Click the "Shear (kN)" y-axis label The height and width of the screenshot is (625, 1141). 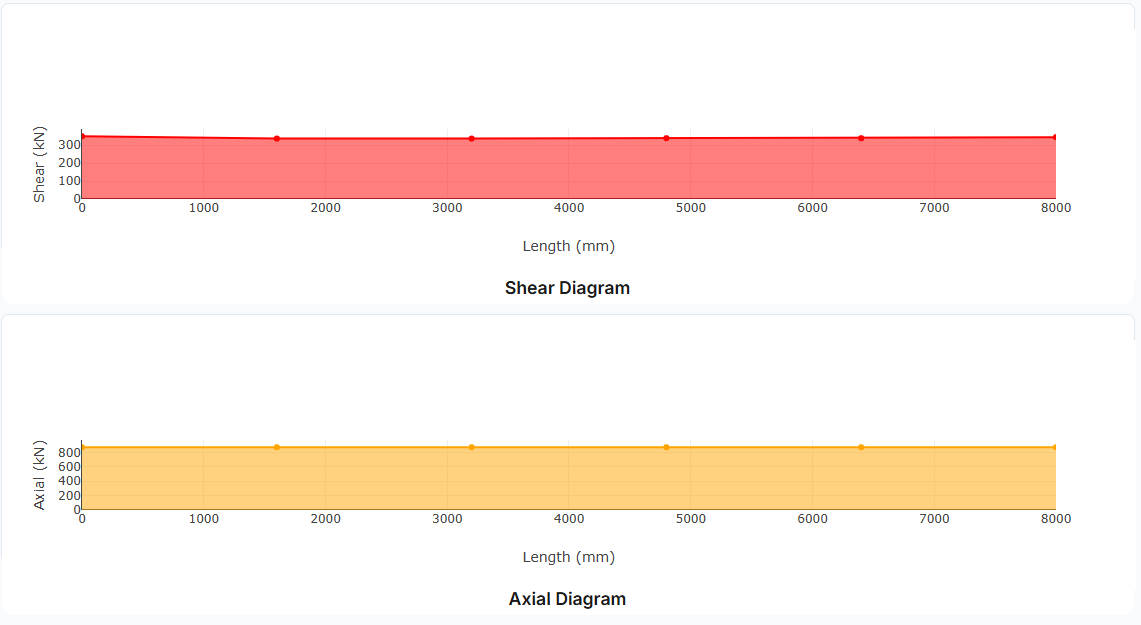[x=40, y=168]
